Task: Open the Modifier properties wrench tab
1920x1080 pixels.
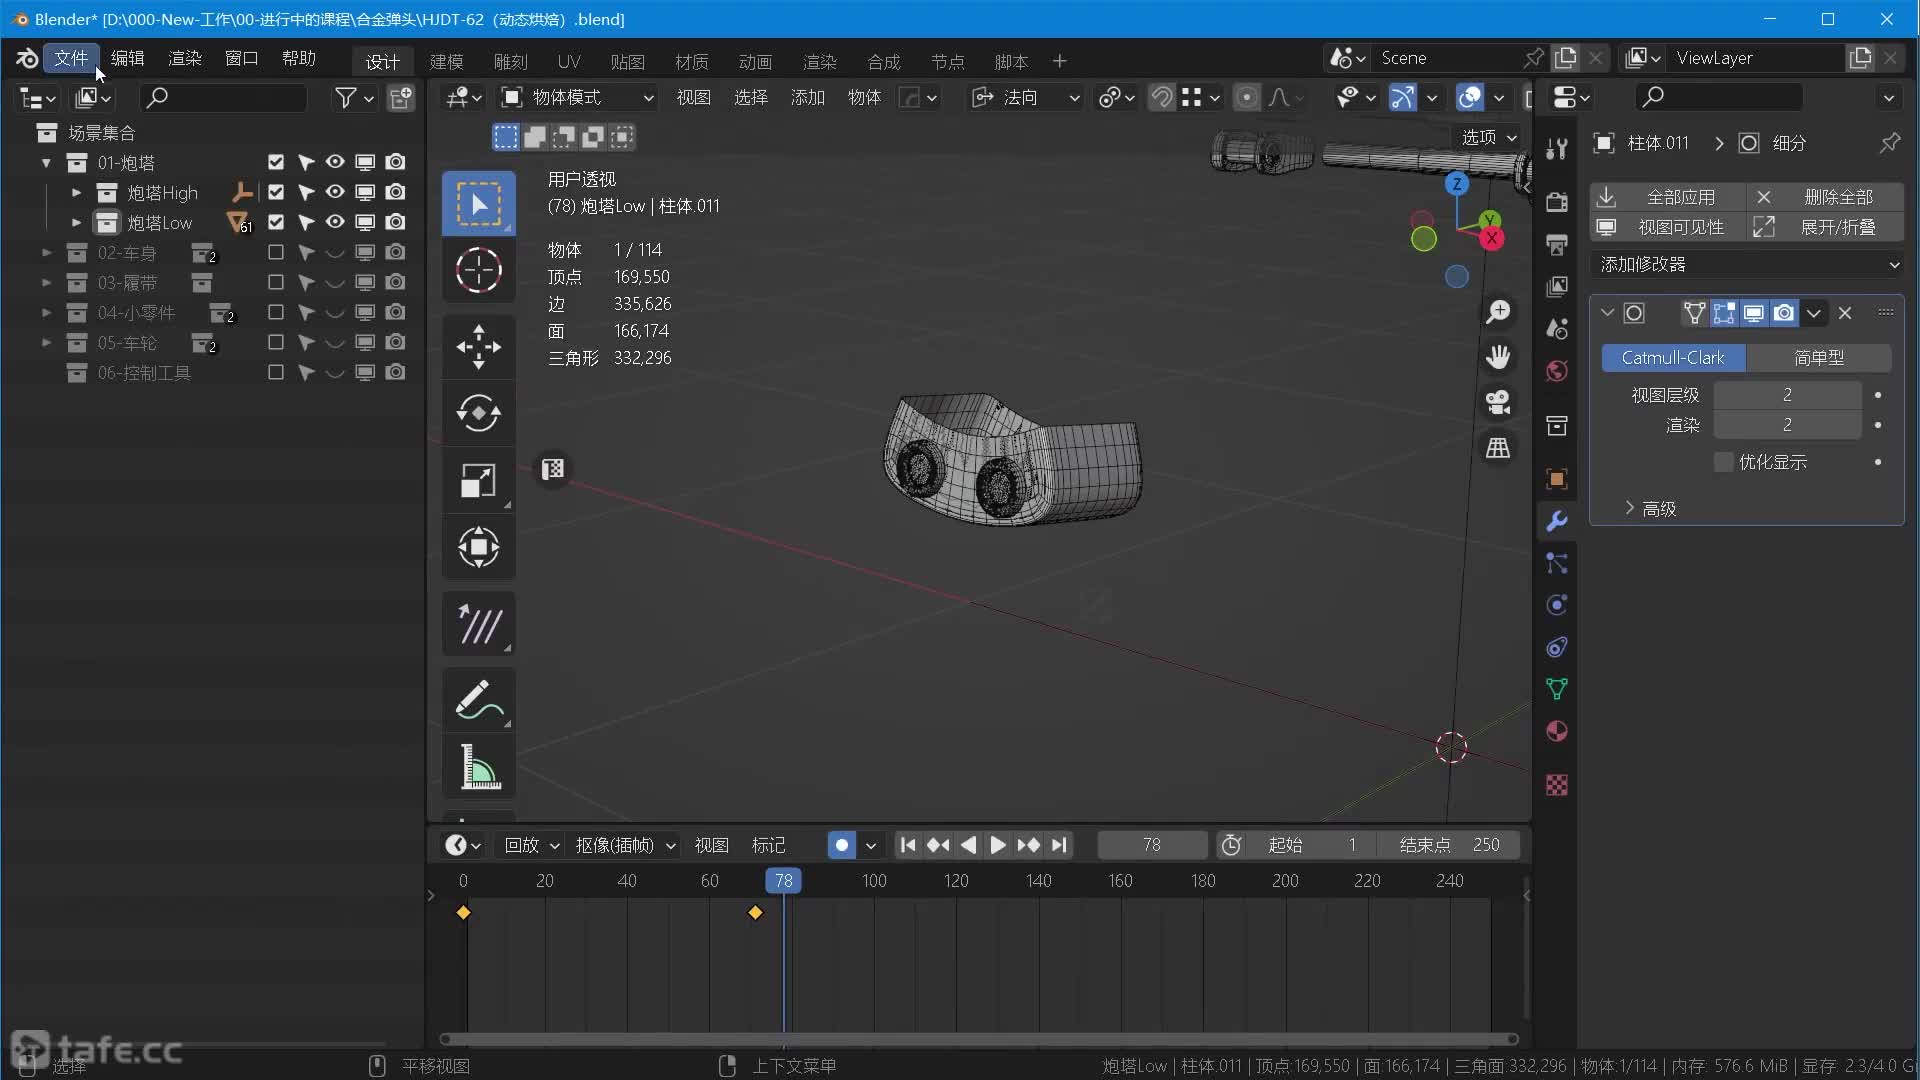Action: 1556,521
